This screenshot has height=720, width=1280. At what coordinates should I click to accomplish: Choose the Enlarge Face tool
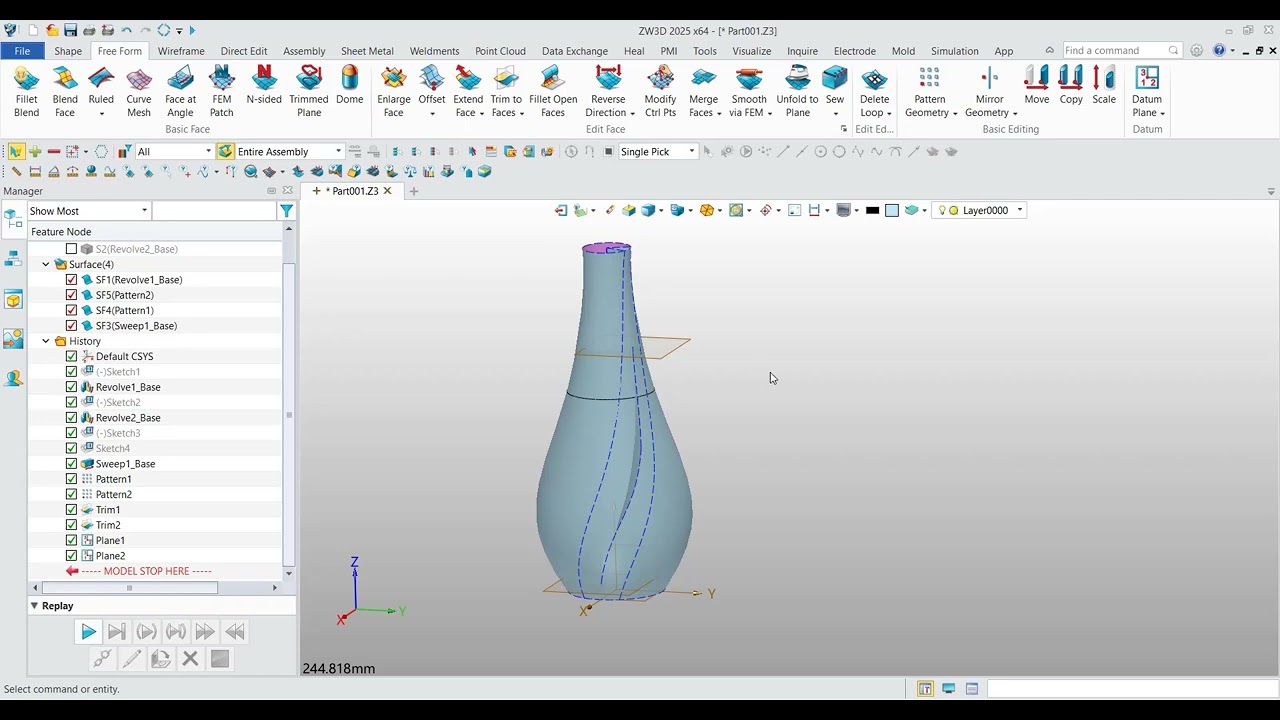[x=394, y=92]
